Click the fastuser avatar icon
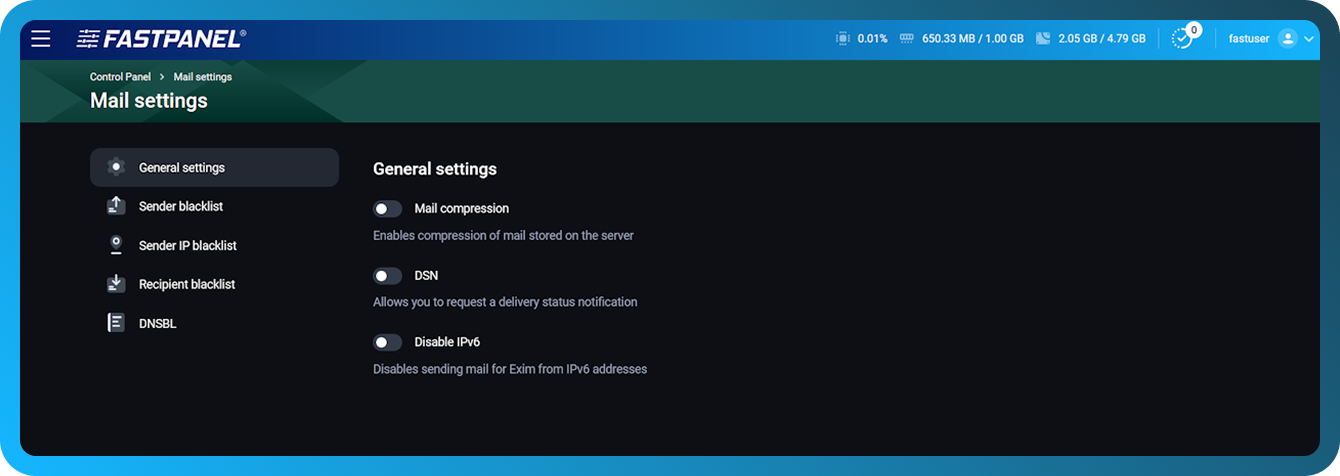Image resolution: width=1340 pixels, height=476 pixels. pos(1288,39)
